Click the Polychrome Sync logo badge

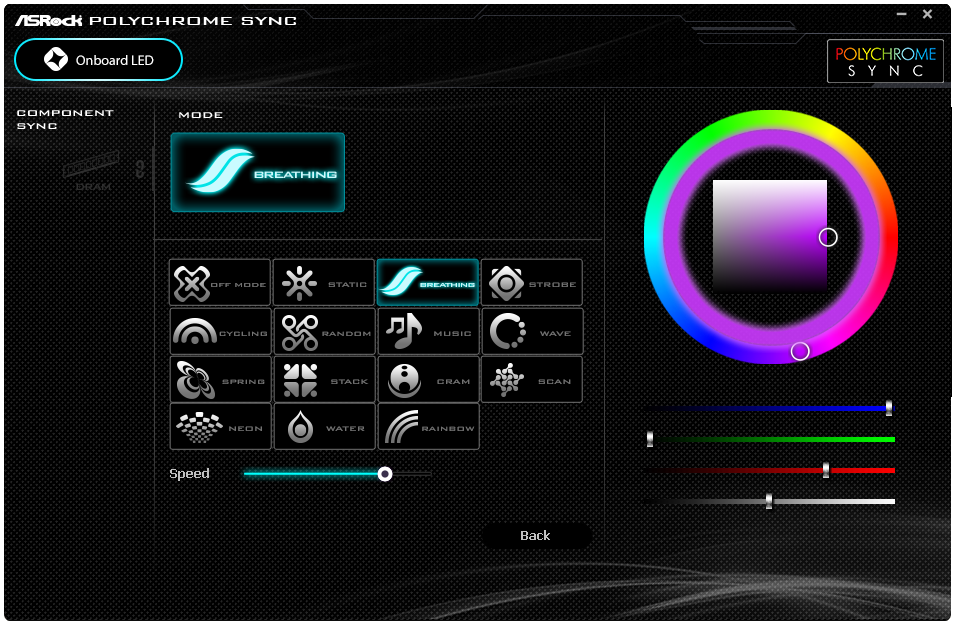pyautogui.click(x=885, y=61)
